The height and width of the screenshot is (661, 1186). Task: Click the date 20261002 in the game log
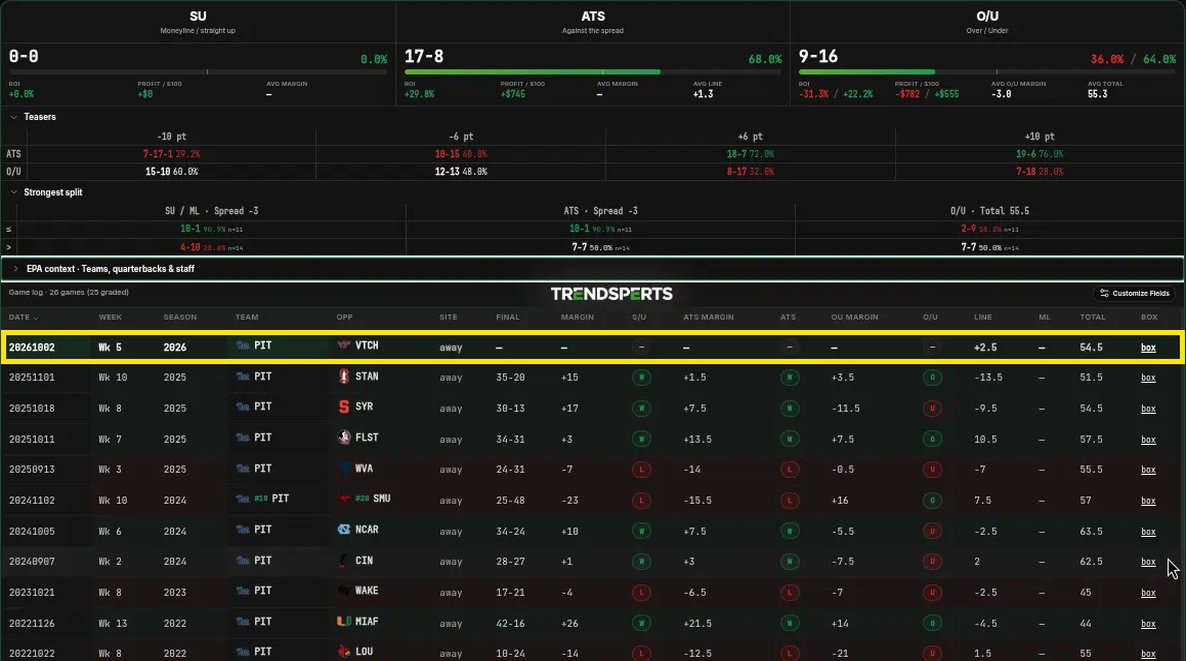point(32,347)
